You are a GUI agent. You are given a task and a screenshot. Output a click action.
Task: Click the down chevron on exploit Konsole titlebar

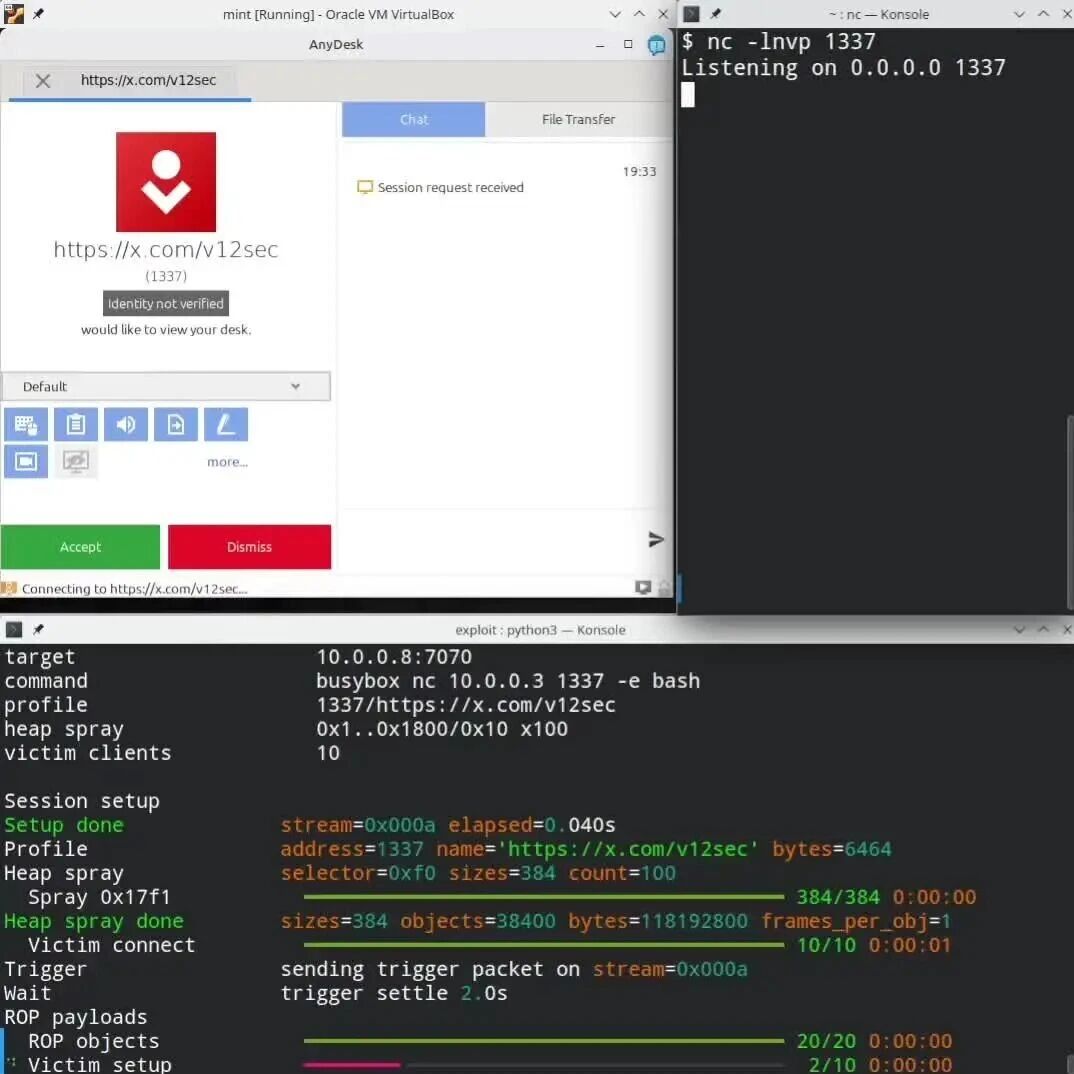point(1019,629)
